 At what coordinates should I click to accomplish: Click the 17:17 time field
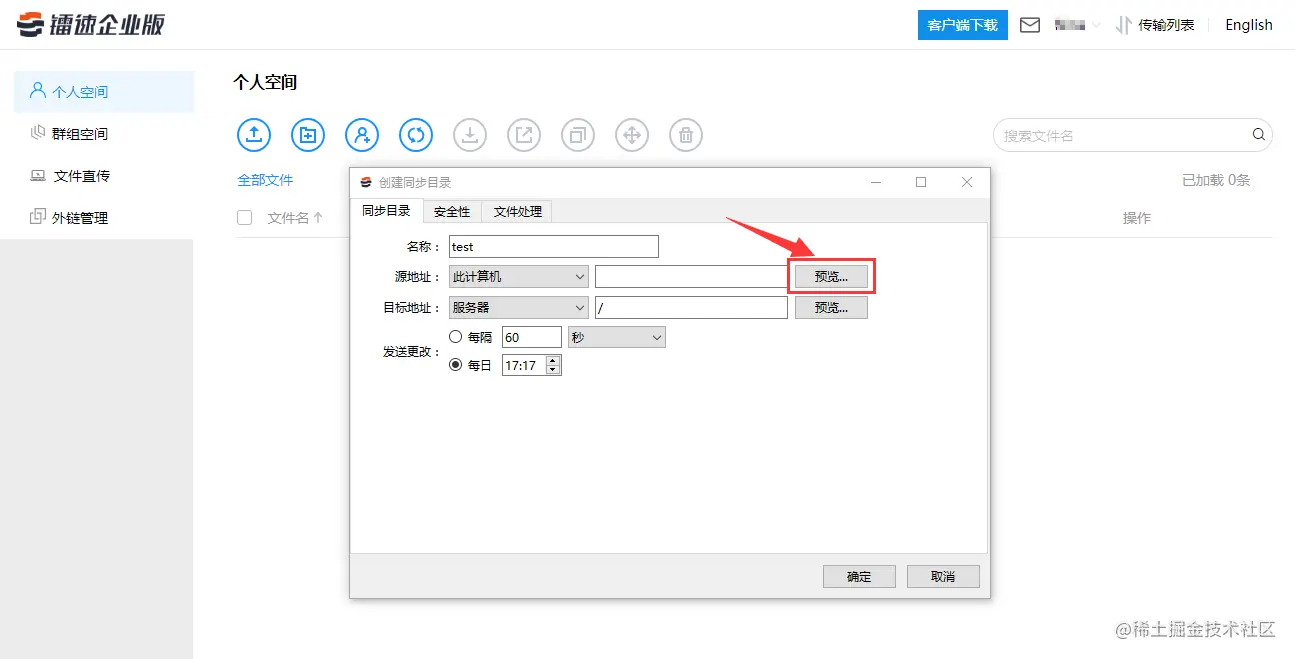click(x=523, y=365)
